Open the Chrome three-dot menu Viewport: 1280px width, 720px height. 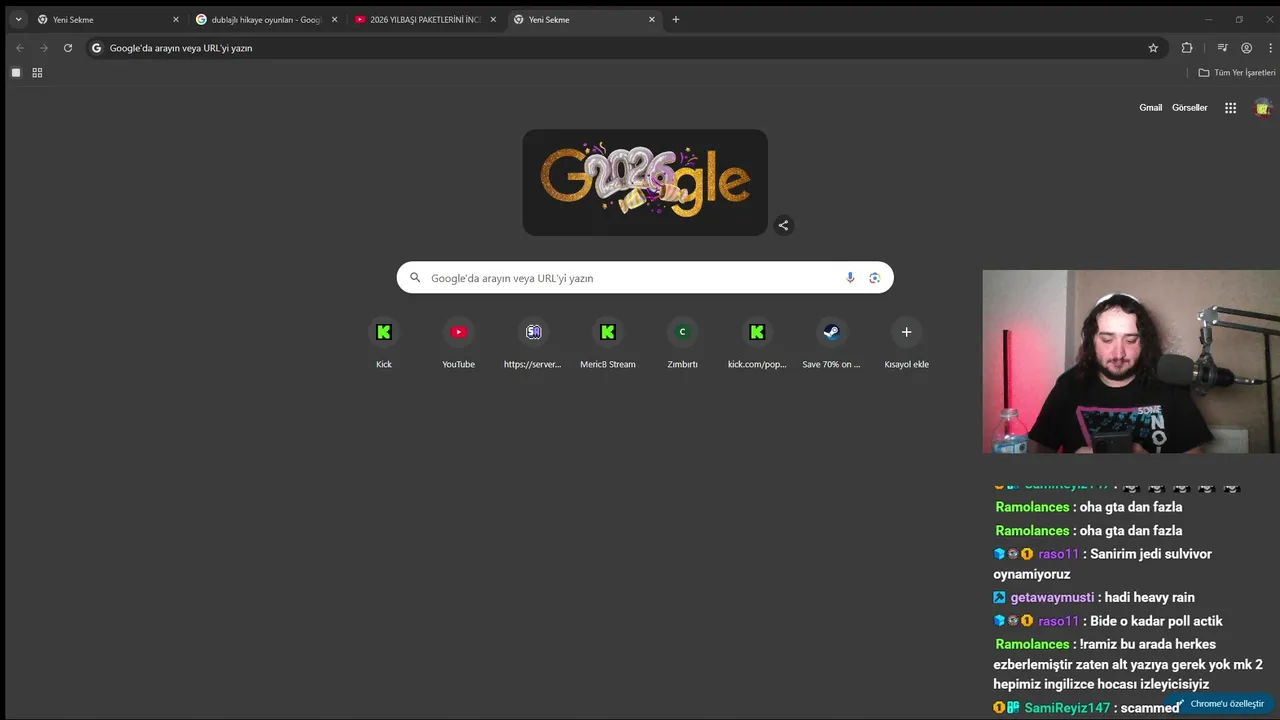point(1270,48)
